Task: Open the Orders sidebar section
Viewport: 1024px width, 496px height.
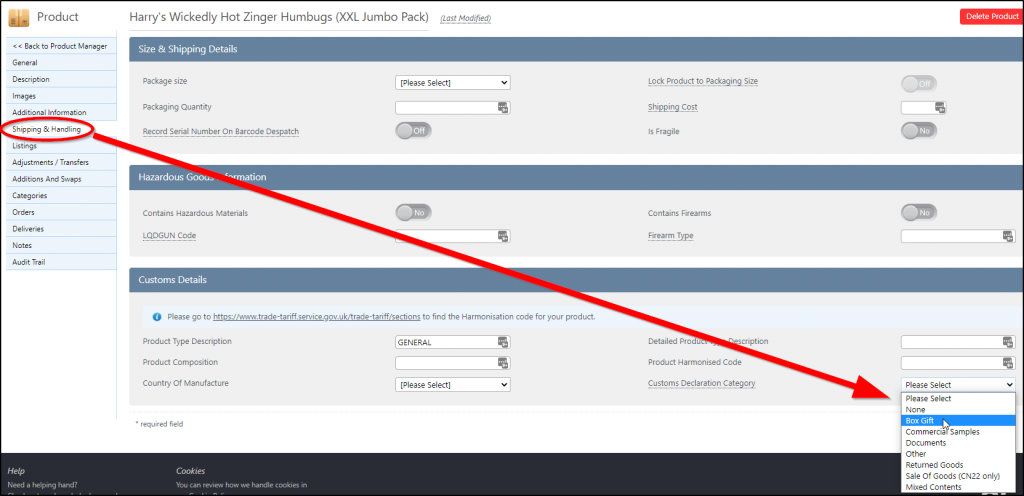Action: point(61,212)
